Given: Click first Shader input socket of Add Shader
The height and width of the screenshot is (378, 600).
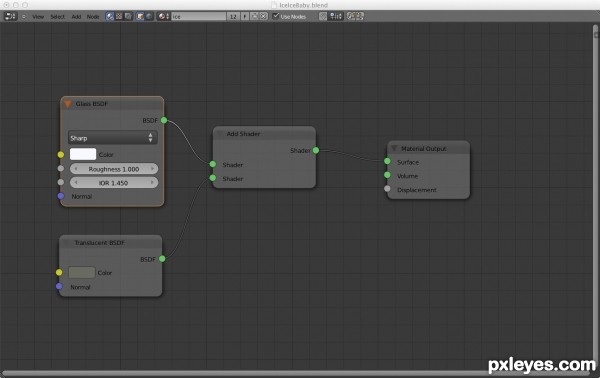Looking at the screenshot, I should [213, 164].
